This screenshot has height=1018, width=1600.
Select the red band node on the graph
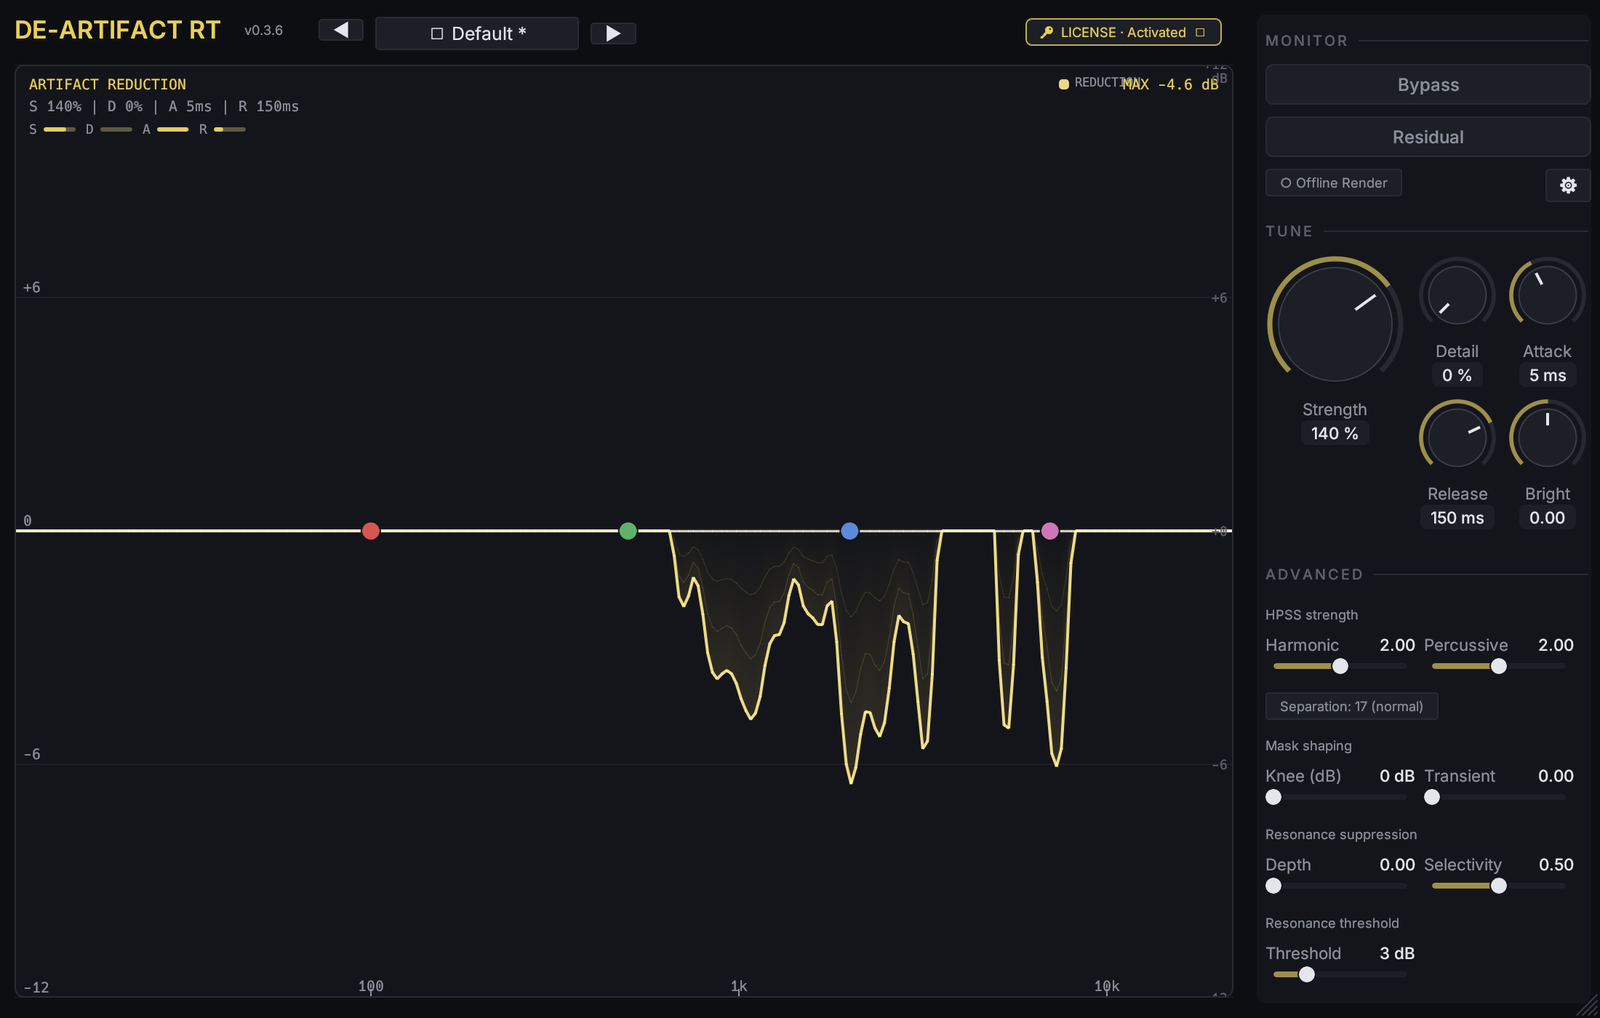[x=371, y=531]
